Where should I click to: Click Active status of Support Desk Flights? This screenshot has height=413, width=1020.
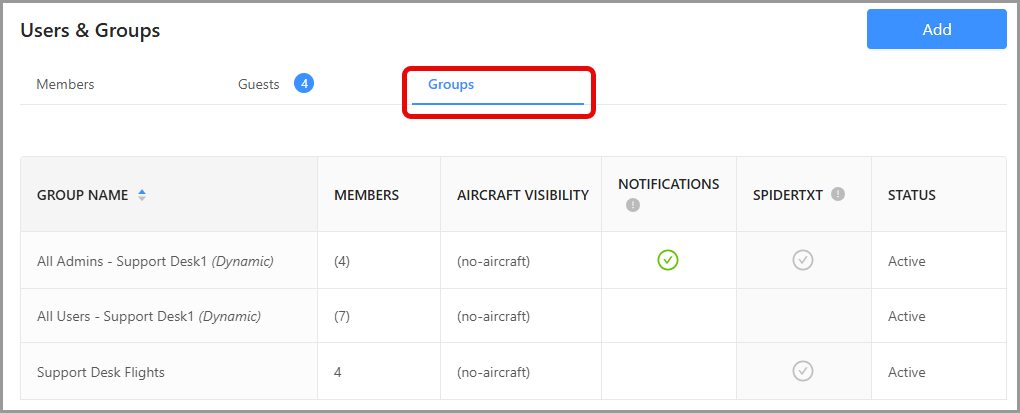click(x=906, y=372)
